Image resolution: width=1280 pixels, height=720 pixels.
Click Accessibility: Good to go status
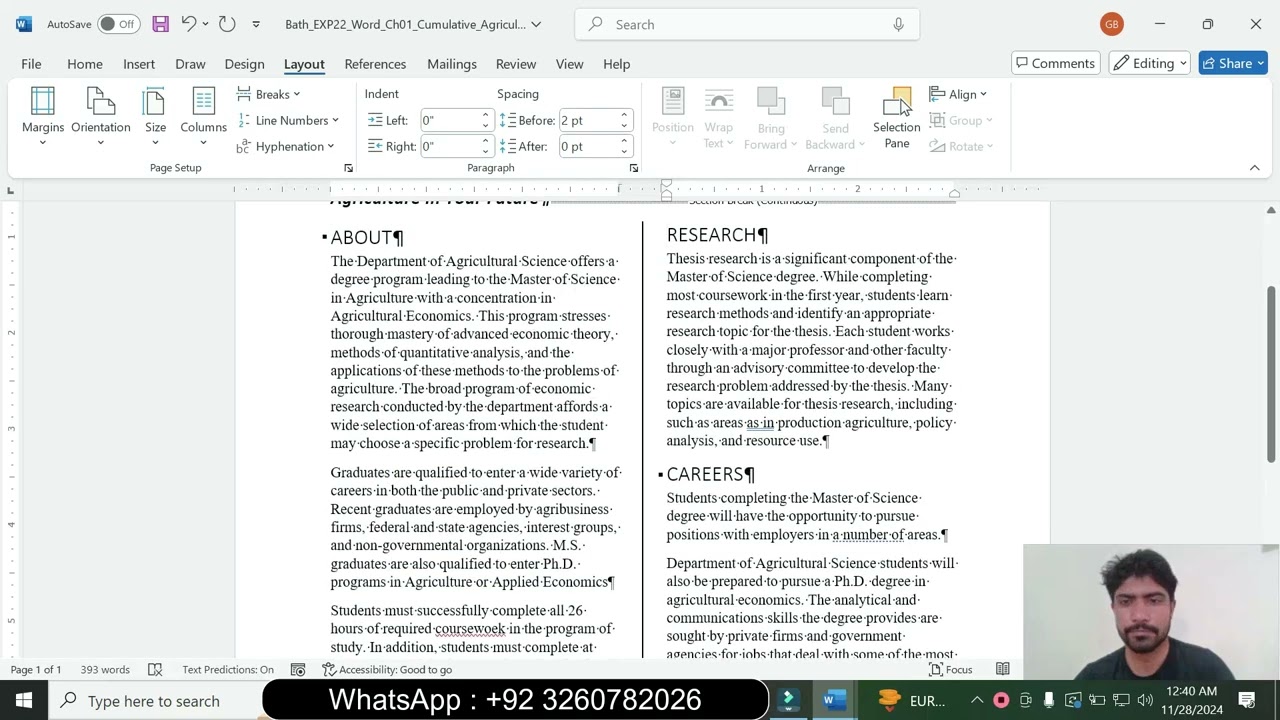point(387,669)
